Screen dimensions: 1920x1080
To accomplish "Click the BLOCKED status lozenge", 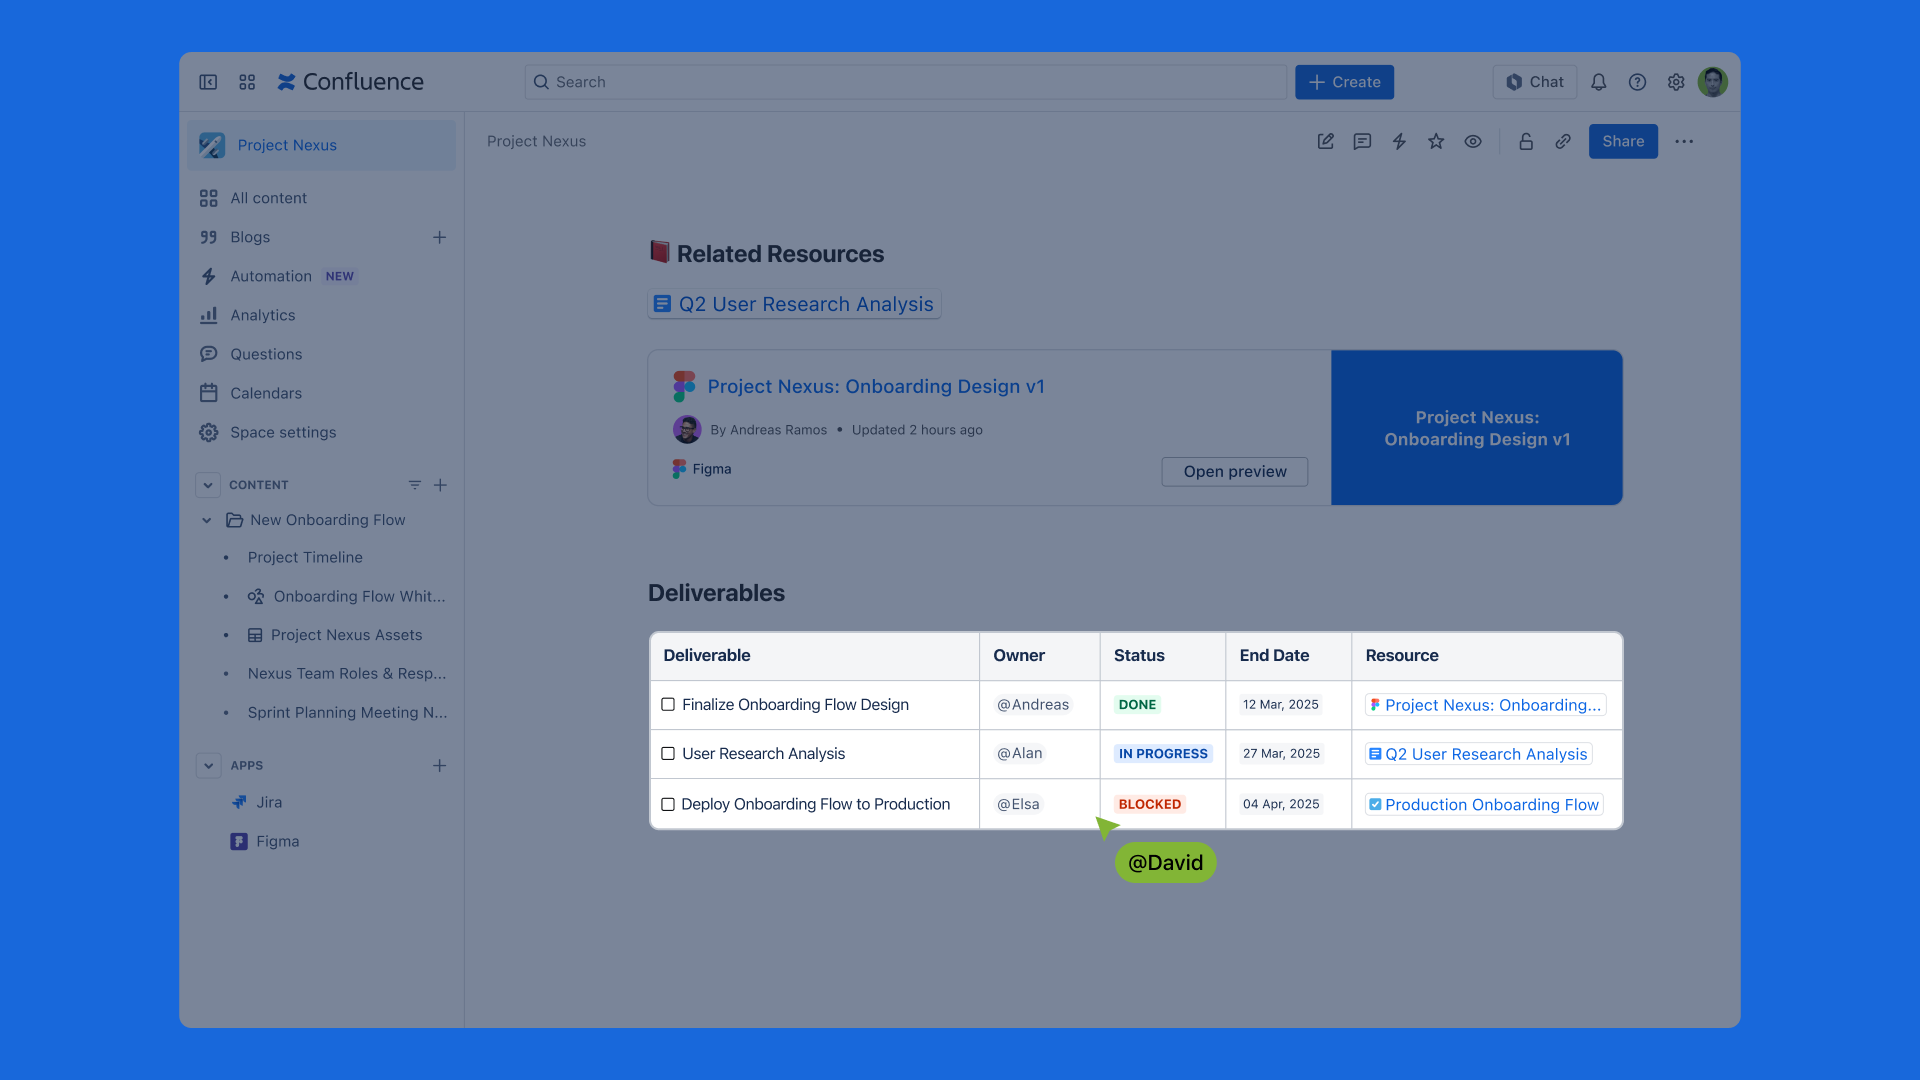I will click(1149, 804).
